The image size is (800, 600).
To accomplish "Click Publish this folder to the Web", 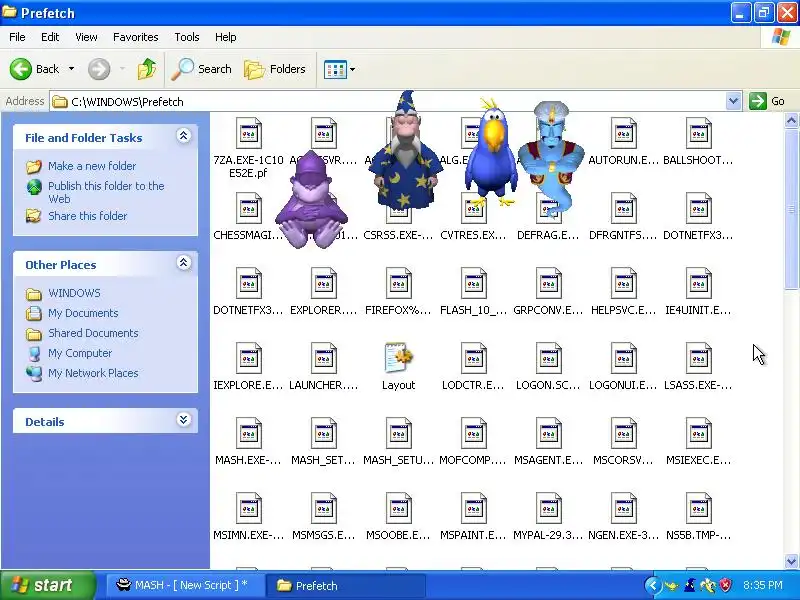I will click(106, 192).
